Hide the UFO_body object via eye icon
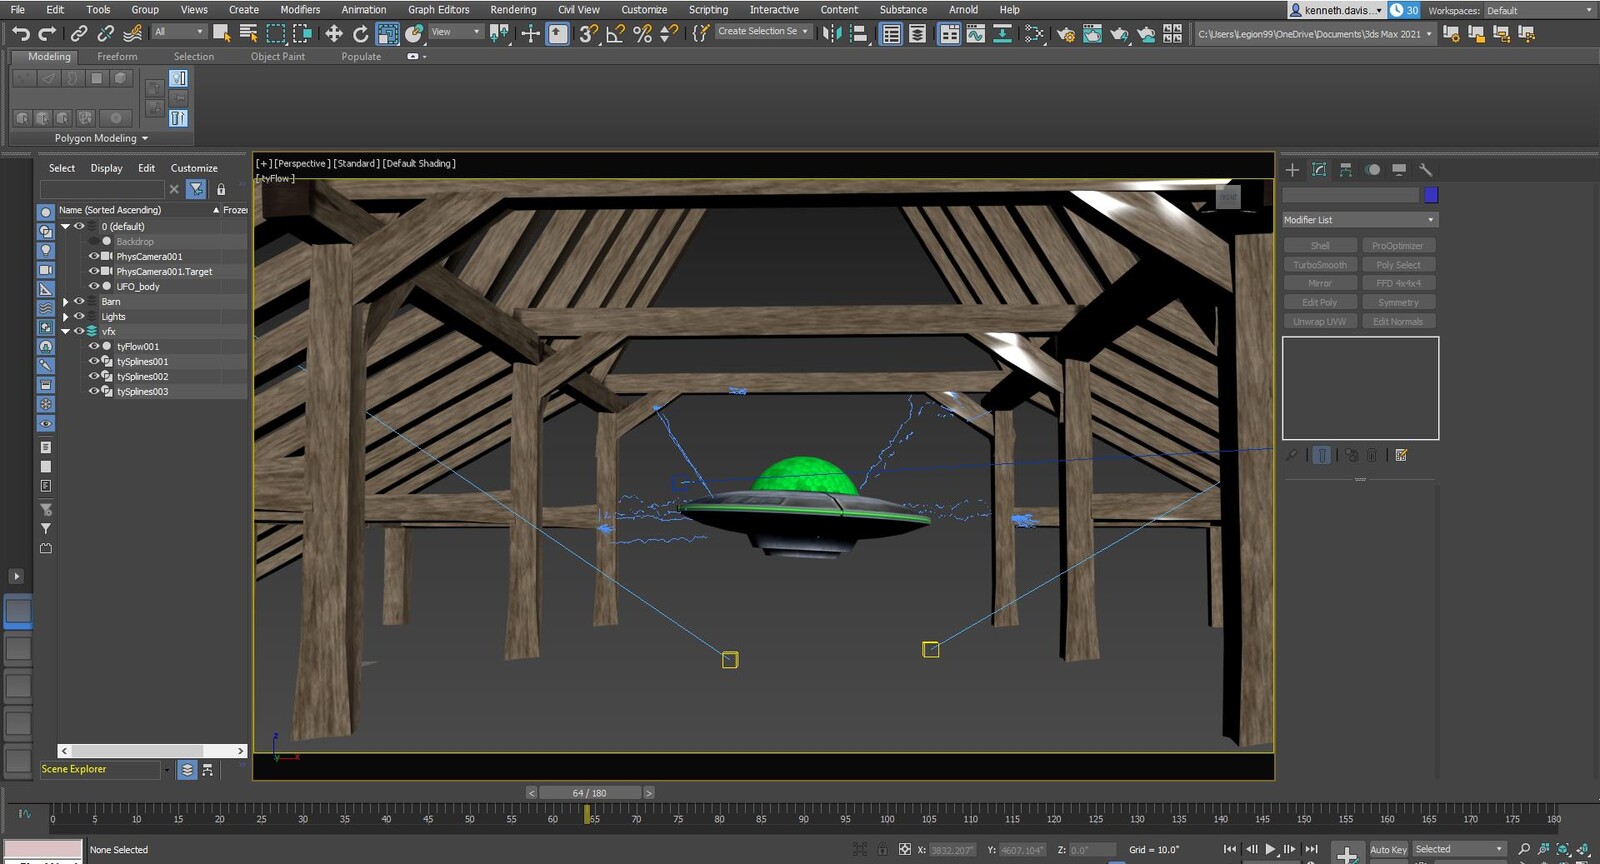This screenshot has width=1600, height=864. (x=94, y=286)
